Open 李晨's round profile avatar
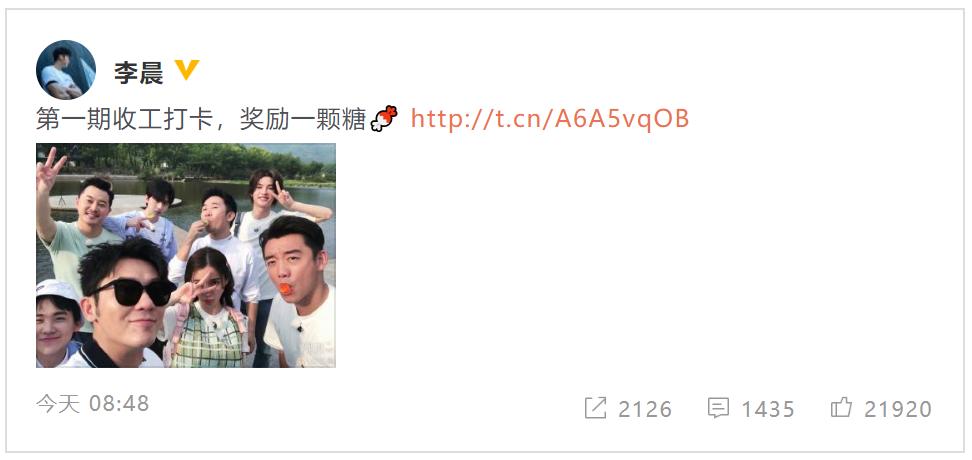Image resolution: width=972 pixels, height=460 pixels. tap(66, 69)
